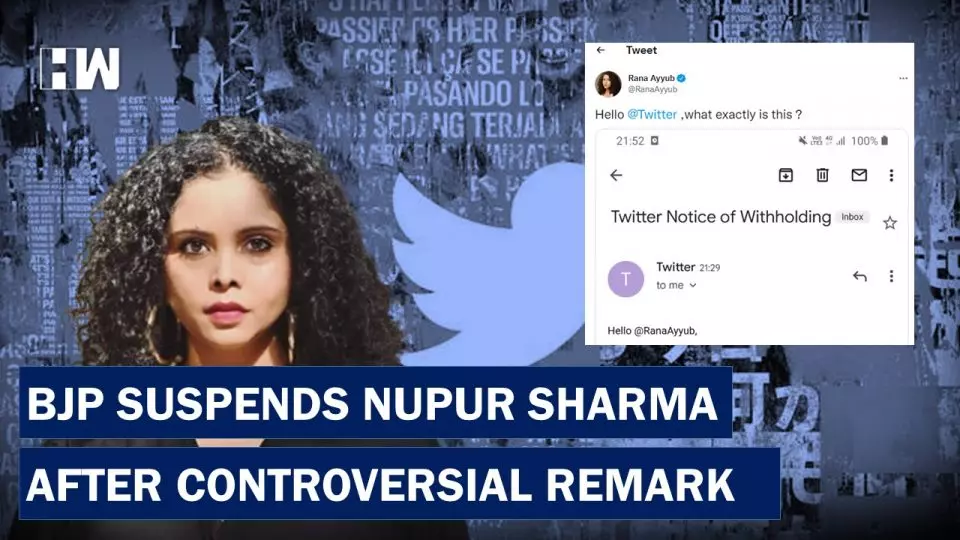The height and width of the screenshot is (540, 960).
Task: Click the reply arrow icon
Action: click(860, 276)
